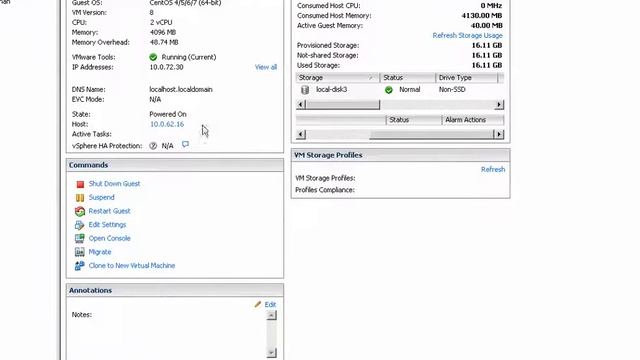Click the alarm table horizontal scrollbar thumb

(x=431, y=134)
